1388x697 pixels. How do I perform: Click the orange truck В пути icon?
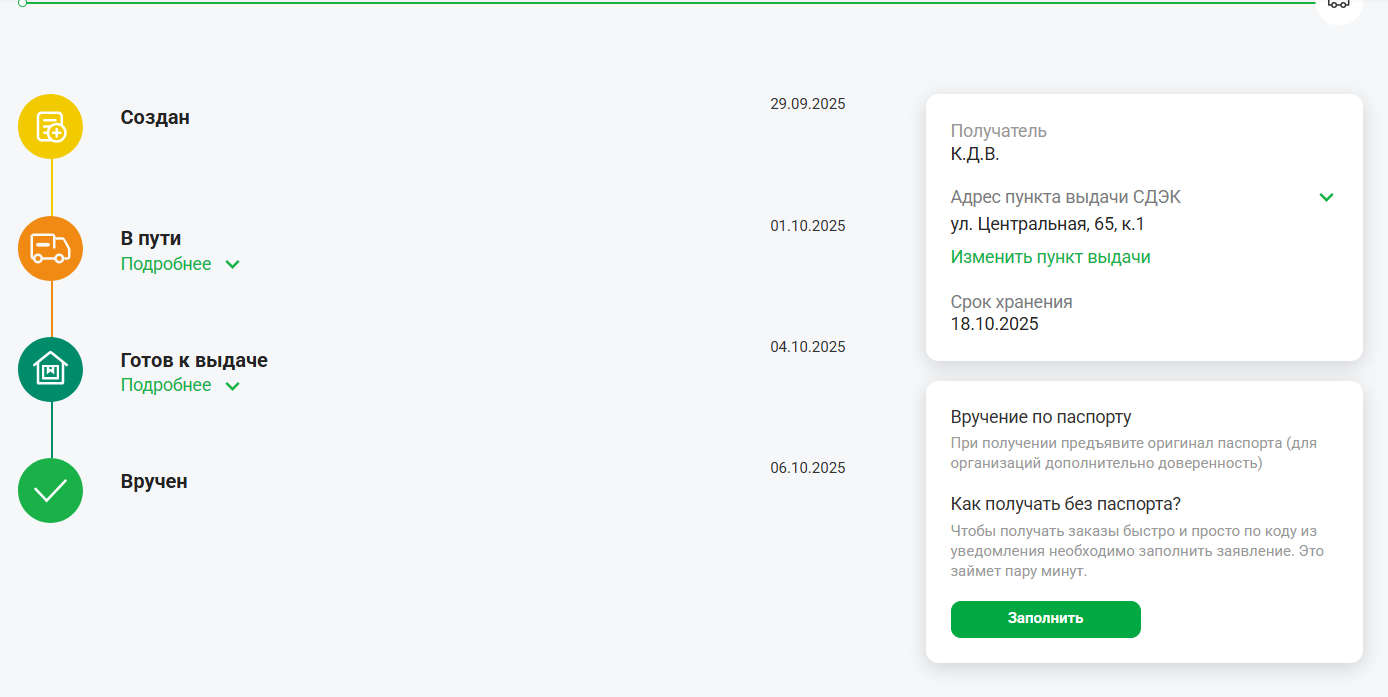50,247
